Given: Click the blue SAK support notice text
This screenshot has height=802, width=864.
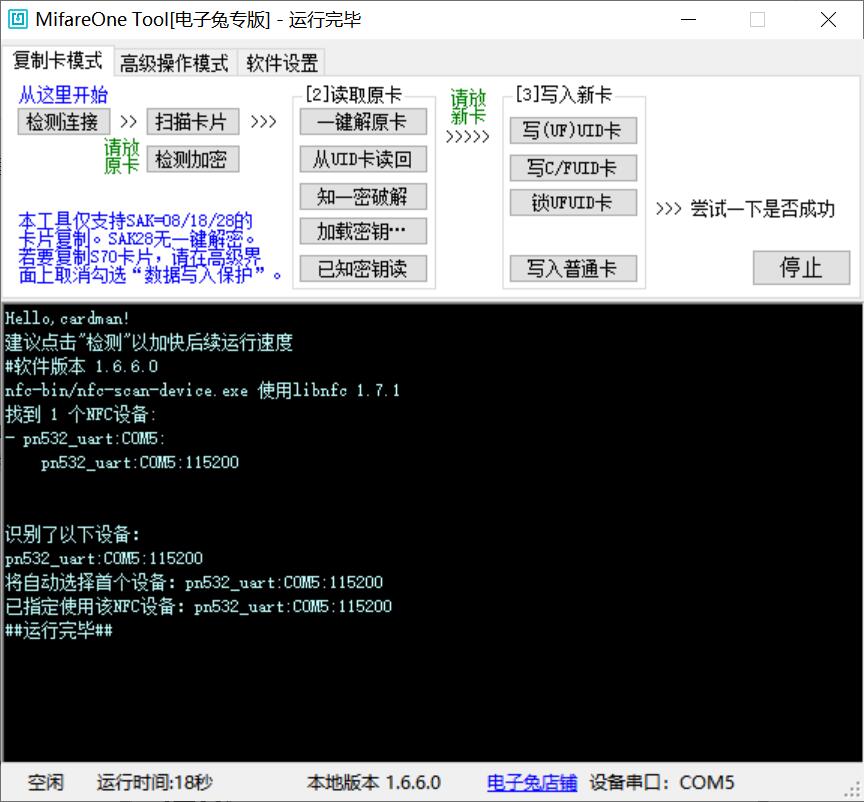Looking at the screenshot, I should [x=150, y=247].
